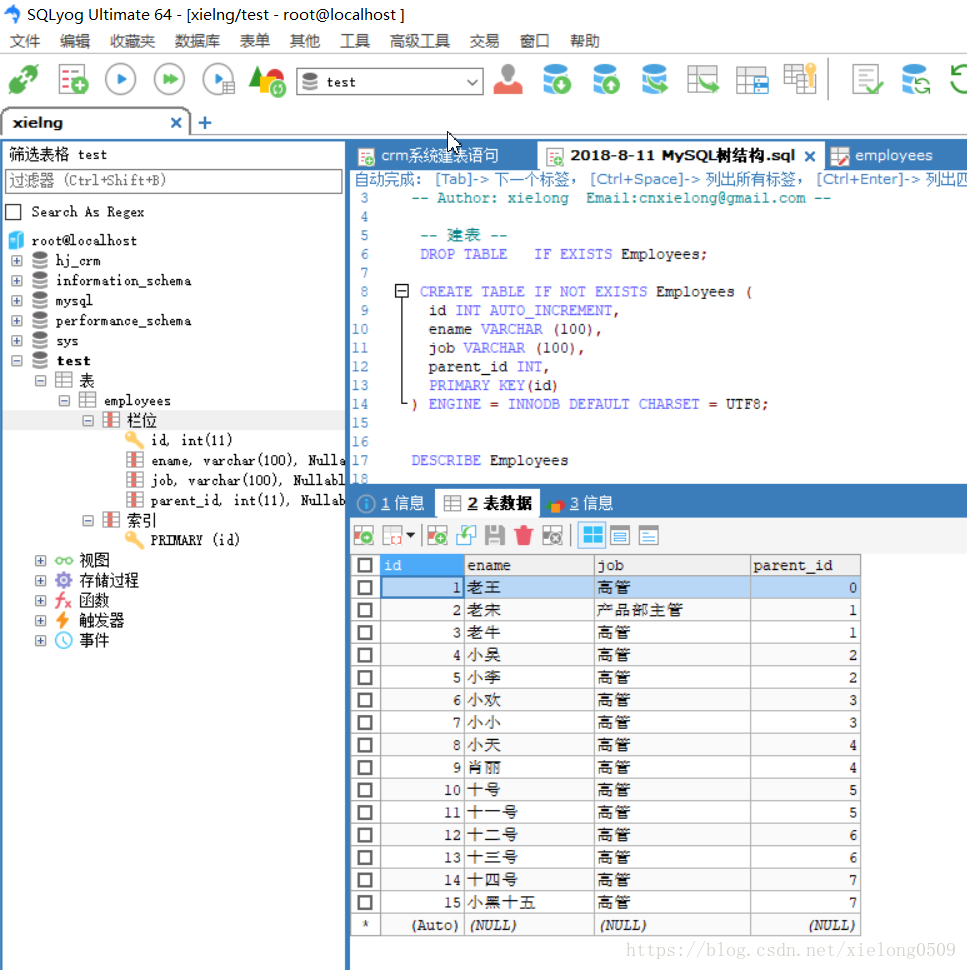The image size is (967, 970).
Task: Open the 文件 menu
Action: (25, 41)
